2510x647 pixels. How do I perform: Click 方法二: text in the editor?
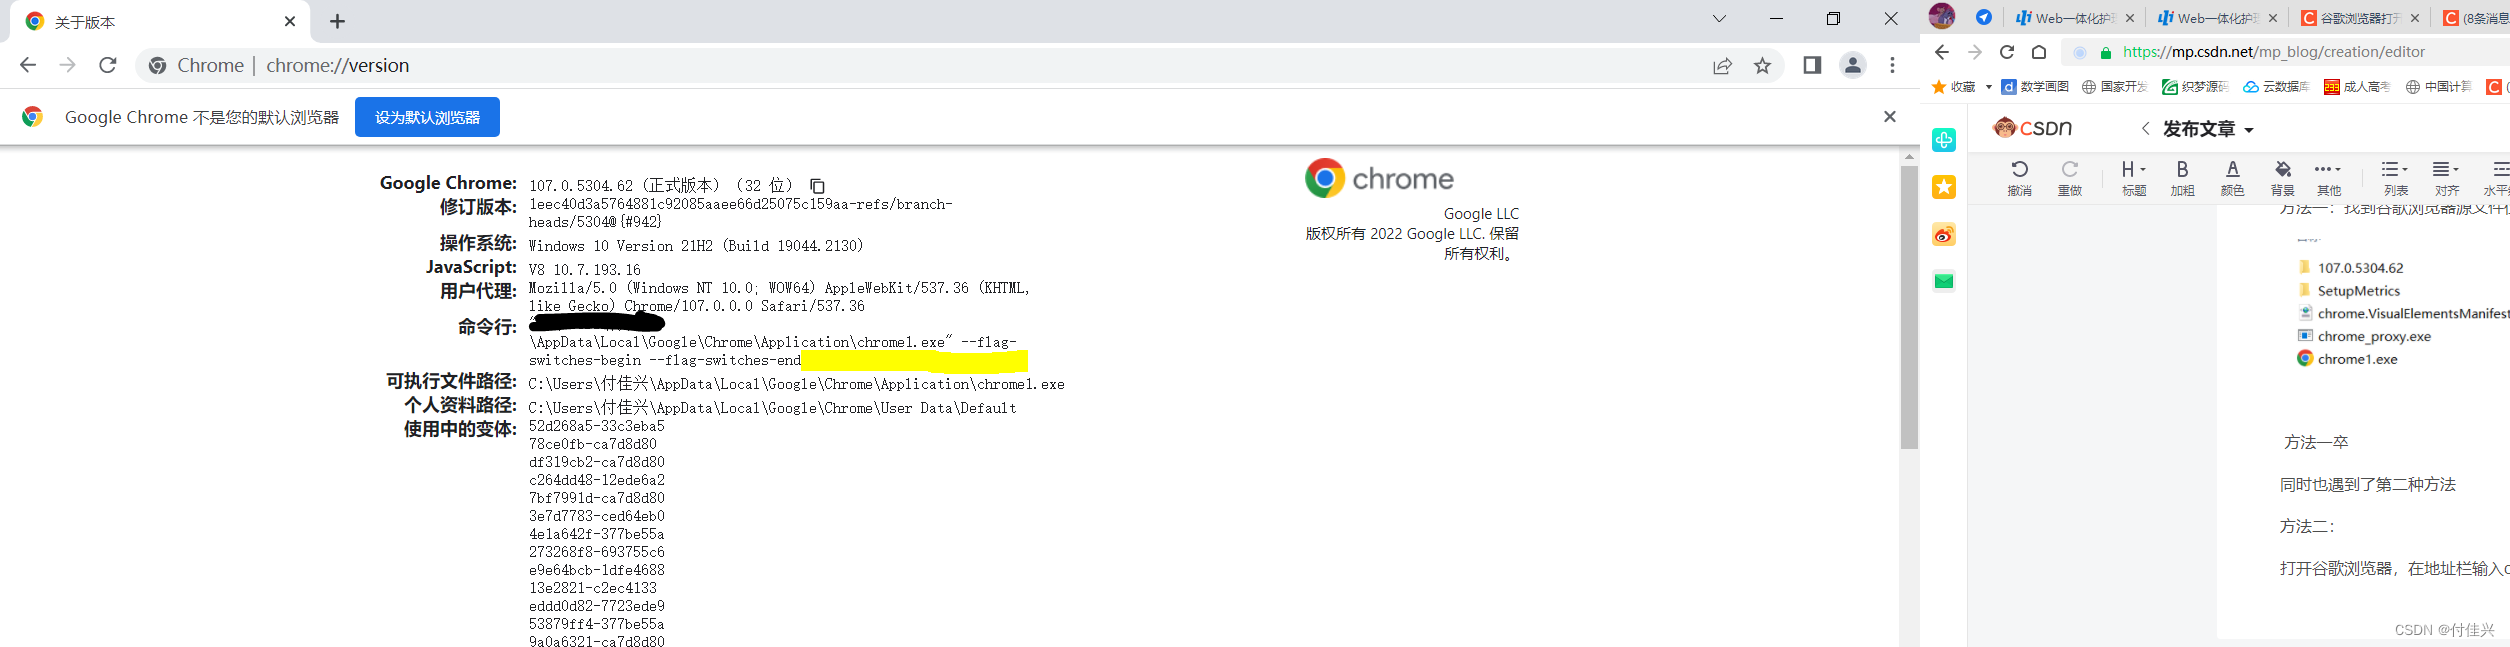[2307, 526]
